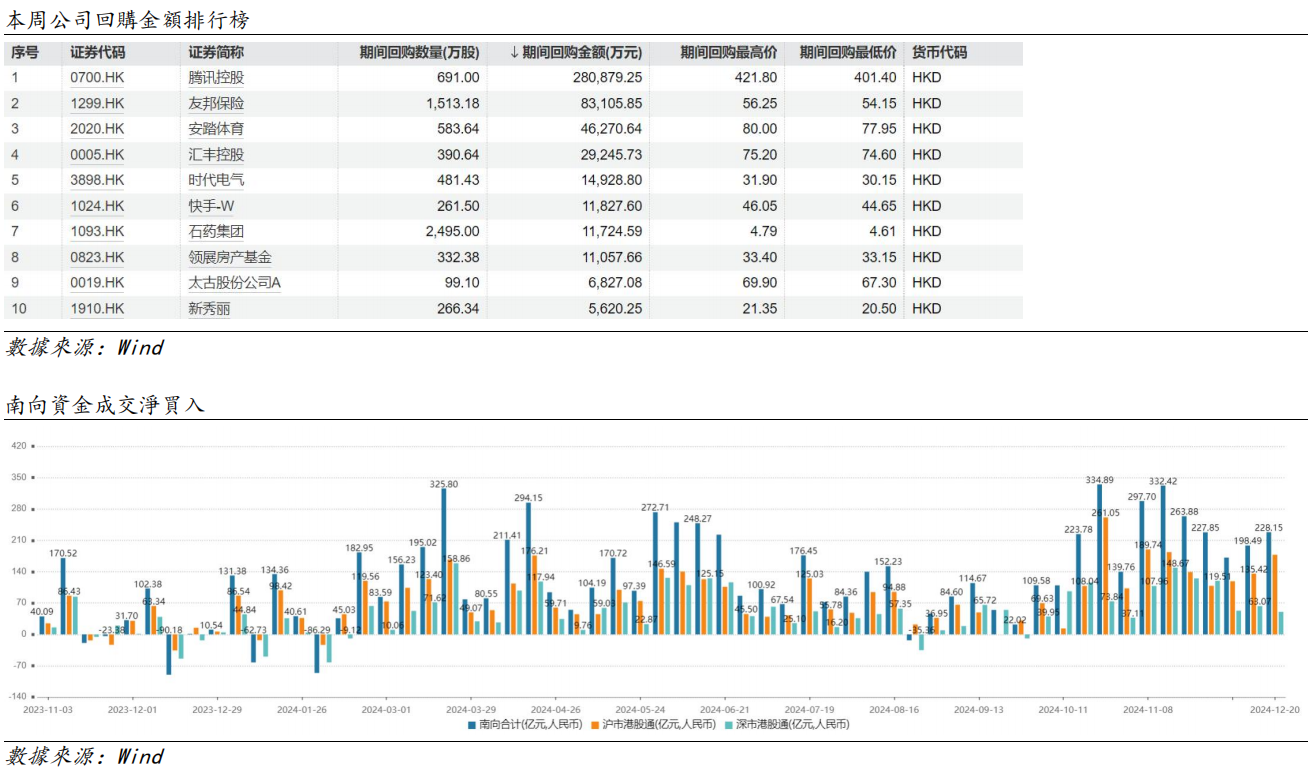
Task: Click the 期间回购最低价 column header
Action: coord(847,53)
